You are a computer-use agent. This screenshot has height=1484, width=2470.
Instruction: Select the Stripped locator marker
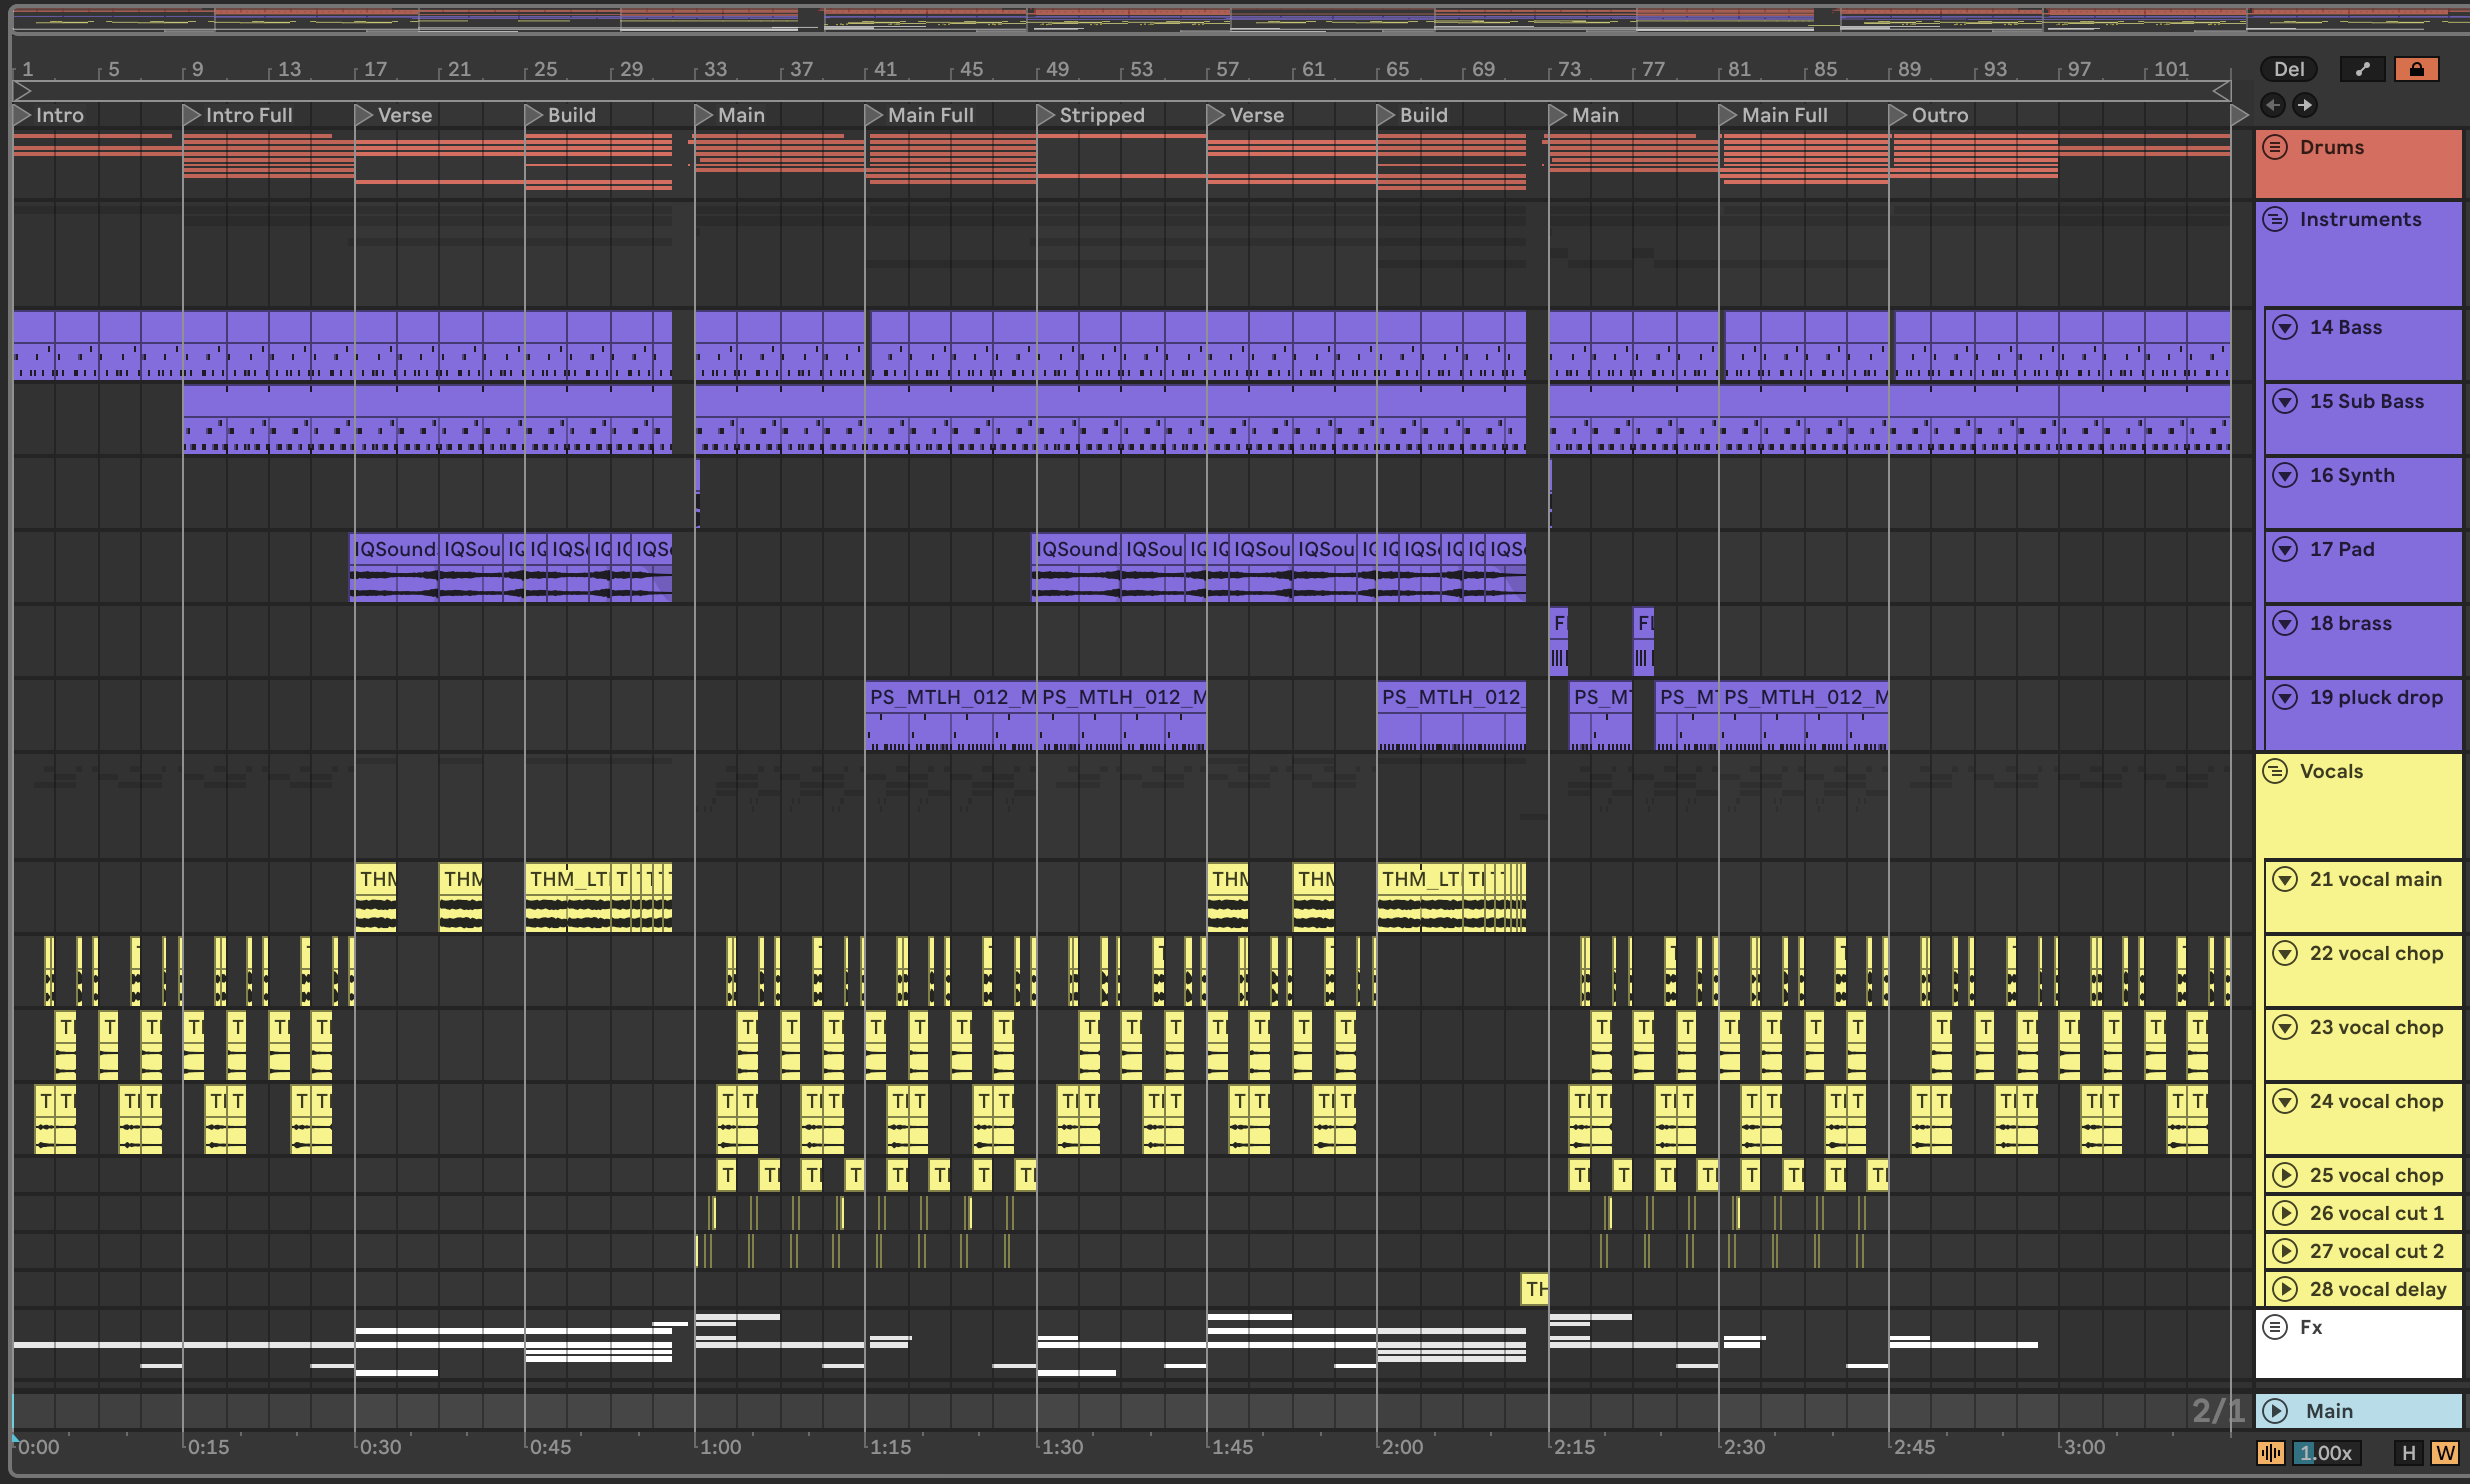(1046, 115)
